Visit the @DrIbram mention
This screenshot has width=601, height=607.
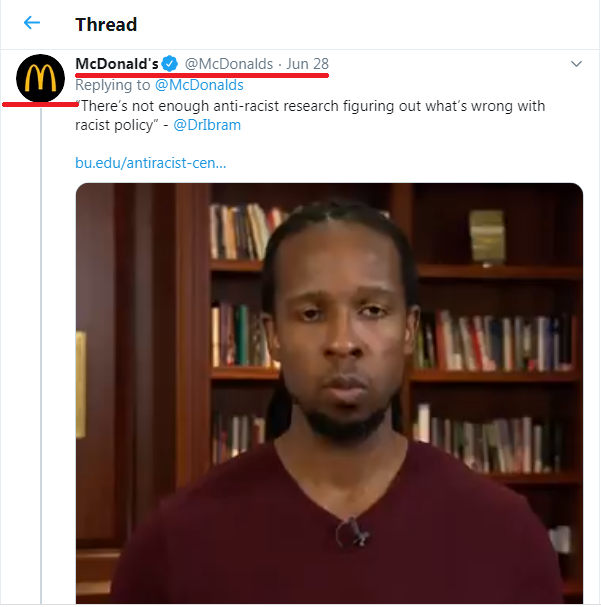click(207, 125)
